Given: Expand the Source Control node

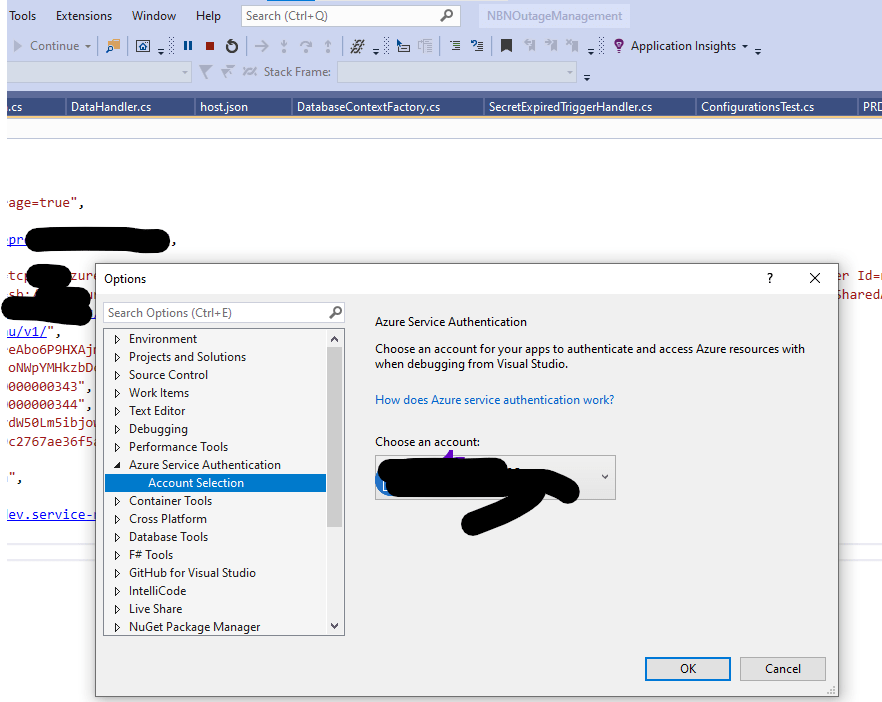Looking at the screenshot, I should tap(117, 375).
